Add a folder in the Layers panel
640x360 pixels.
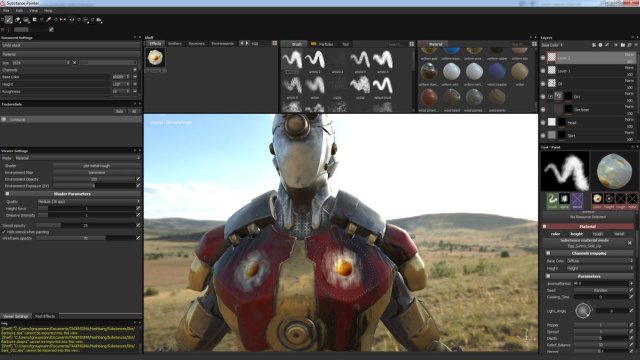click(622, 45)
